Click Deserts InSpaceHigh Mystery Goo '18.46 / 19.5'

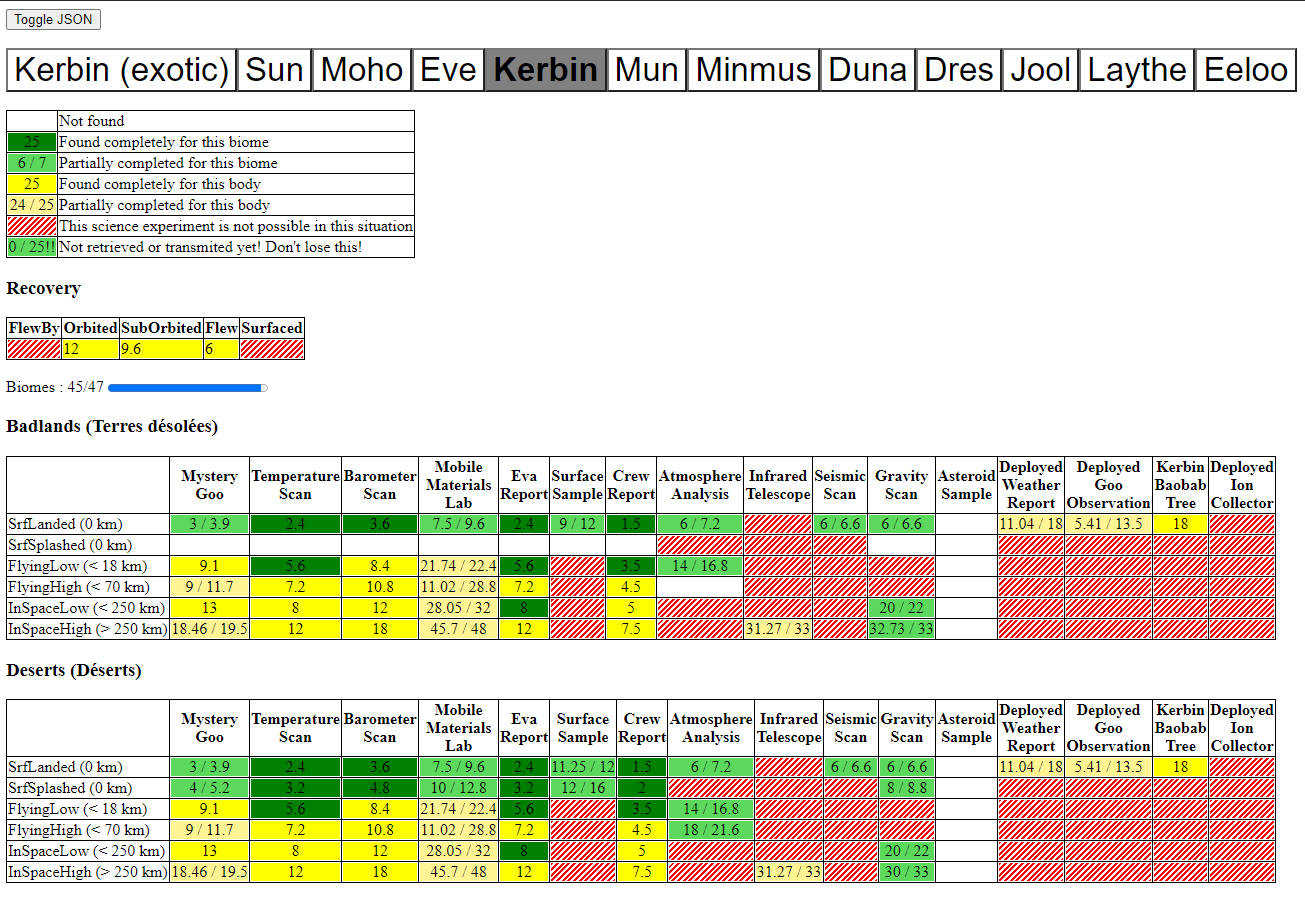209,872
